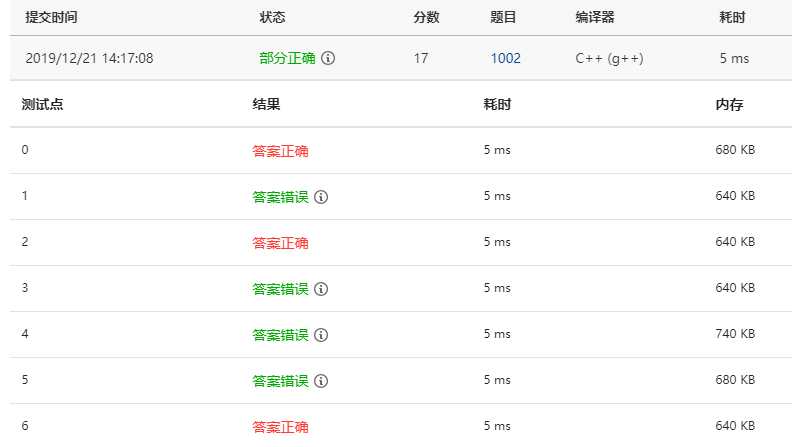Click 答案正确 result for test point 6
This screenshot has height=447, width=792.
click(280, 427)
